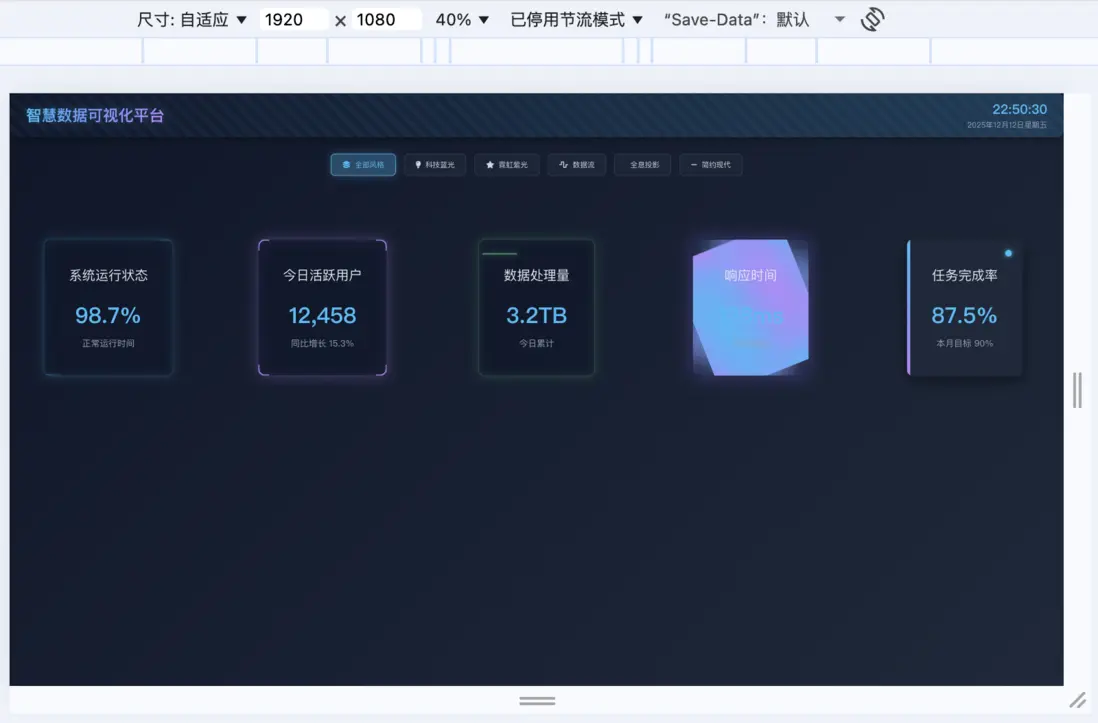This screenshot has height=723, width=1098.
Task: Click the 正常运行时间 label
Action: click(109, 343)
